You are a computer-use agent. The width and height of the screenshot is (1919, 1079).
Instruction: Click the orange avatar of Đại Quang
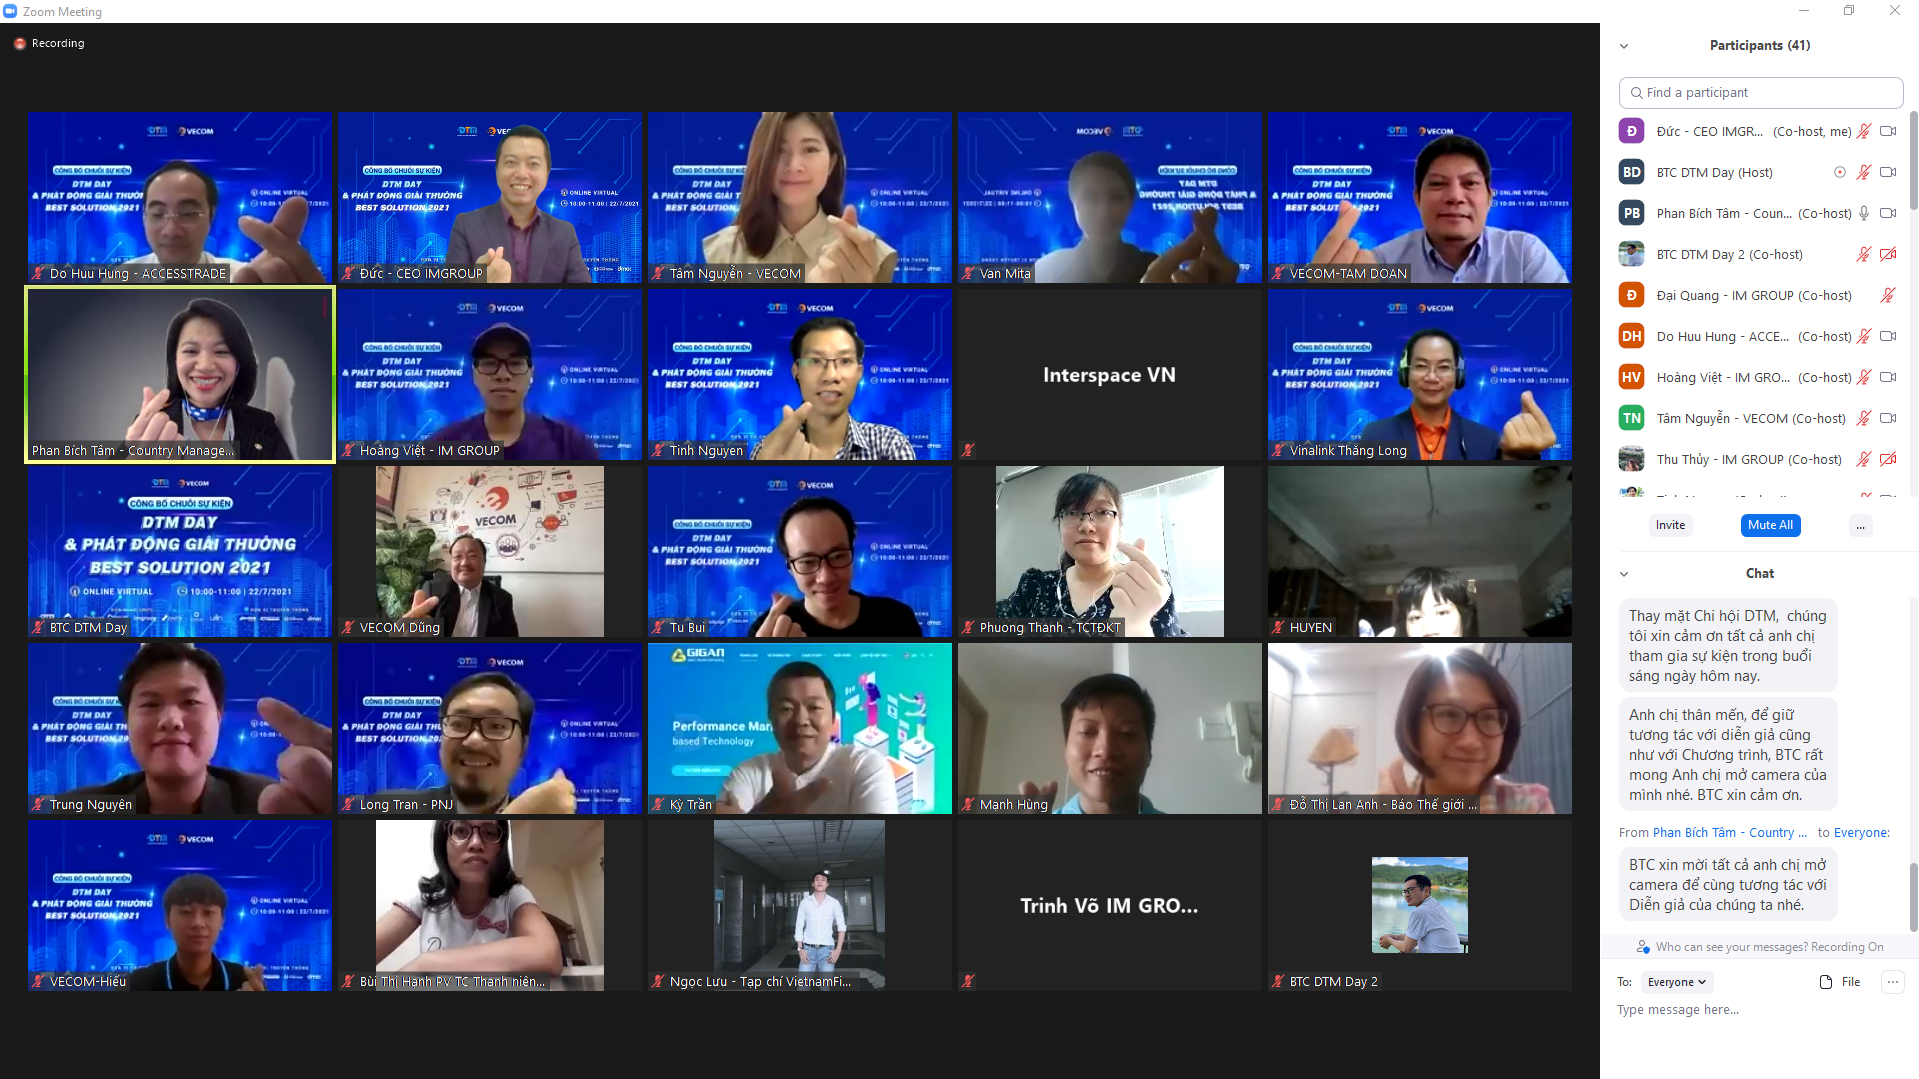tap(1631, 295)
